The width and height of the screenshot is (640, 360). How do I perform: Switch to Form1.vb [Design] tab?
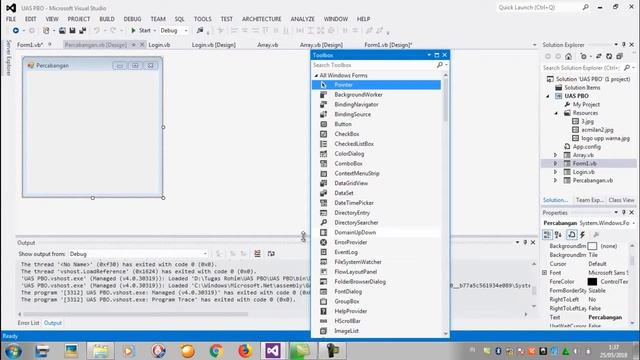(388, 45)
